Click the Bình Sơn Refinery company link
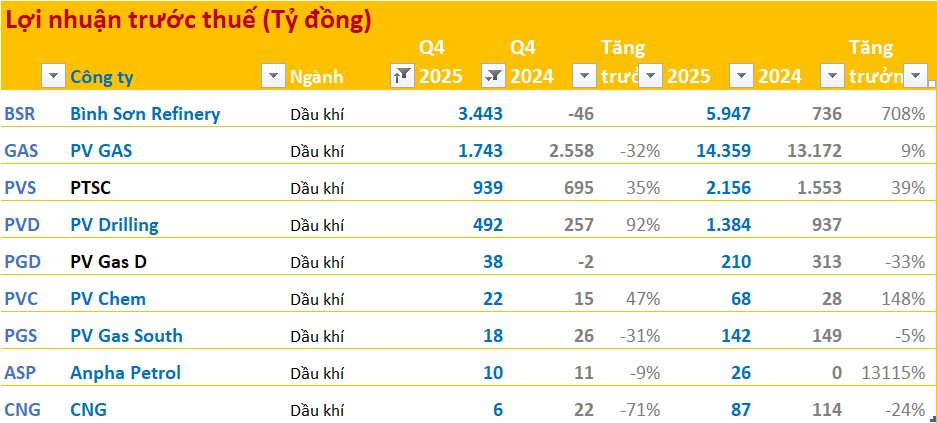937x423 pixels. pyautogui.click(x=145, y=114)
